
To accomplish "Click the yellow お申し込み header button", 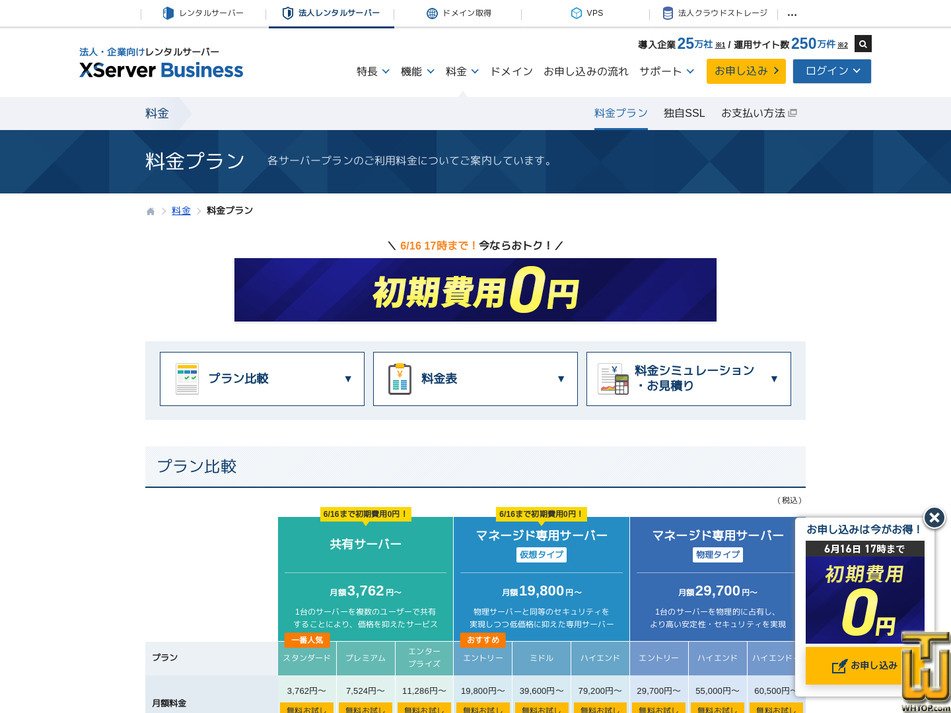I will 746,71.
